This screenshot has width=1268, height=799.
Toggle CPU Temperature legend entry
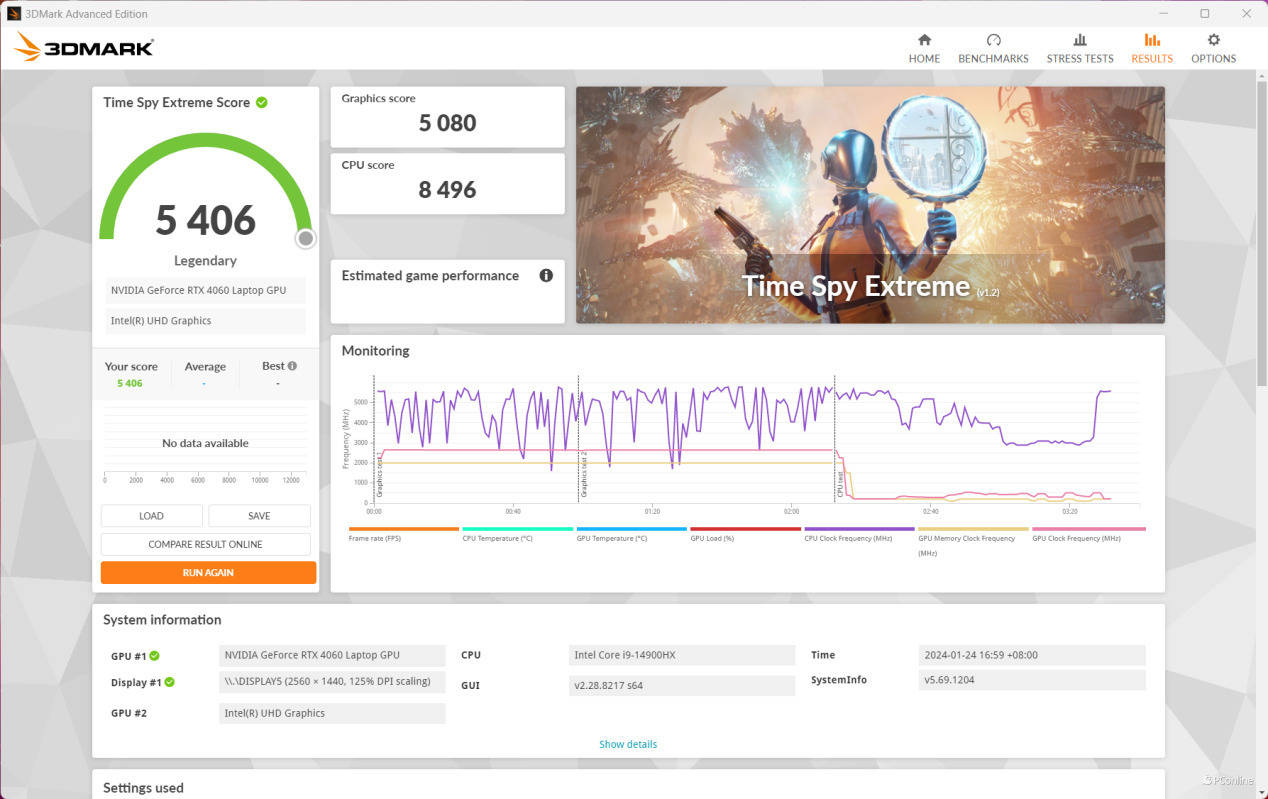(x=517, y=535)
